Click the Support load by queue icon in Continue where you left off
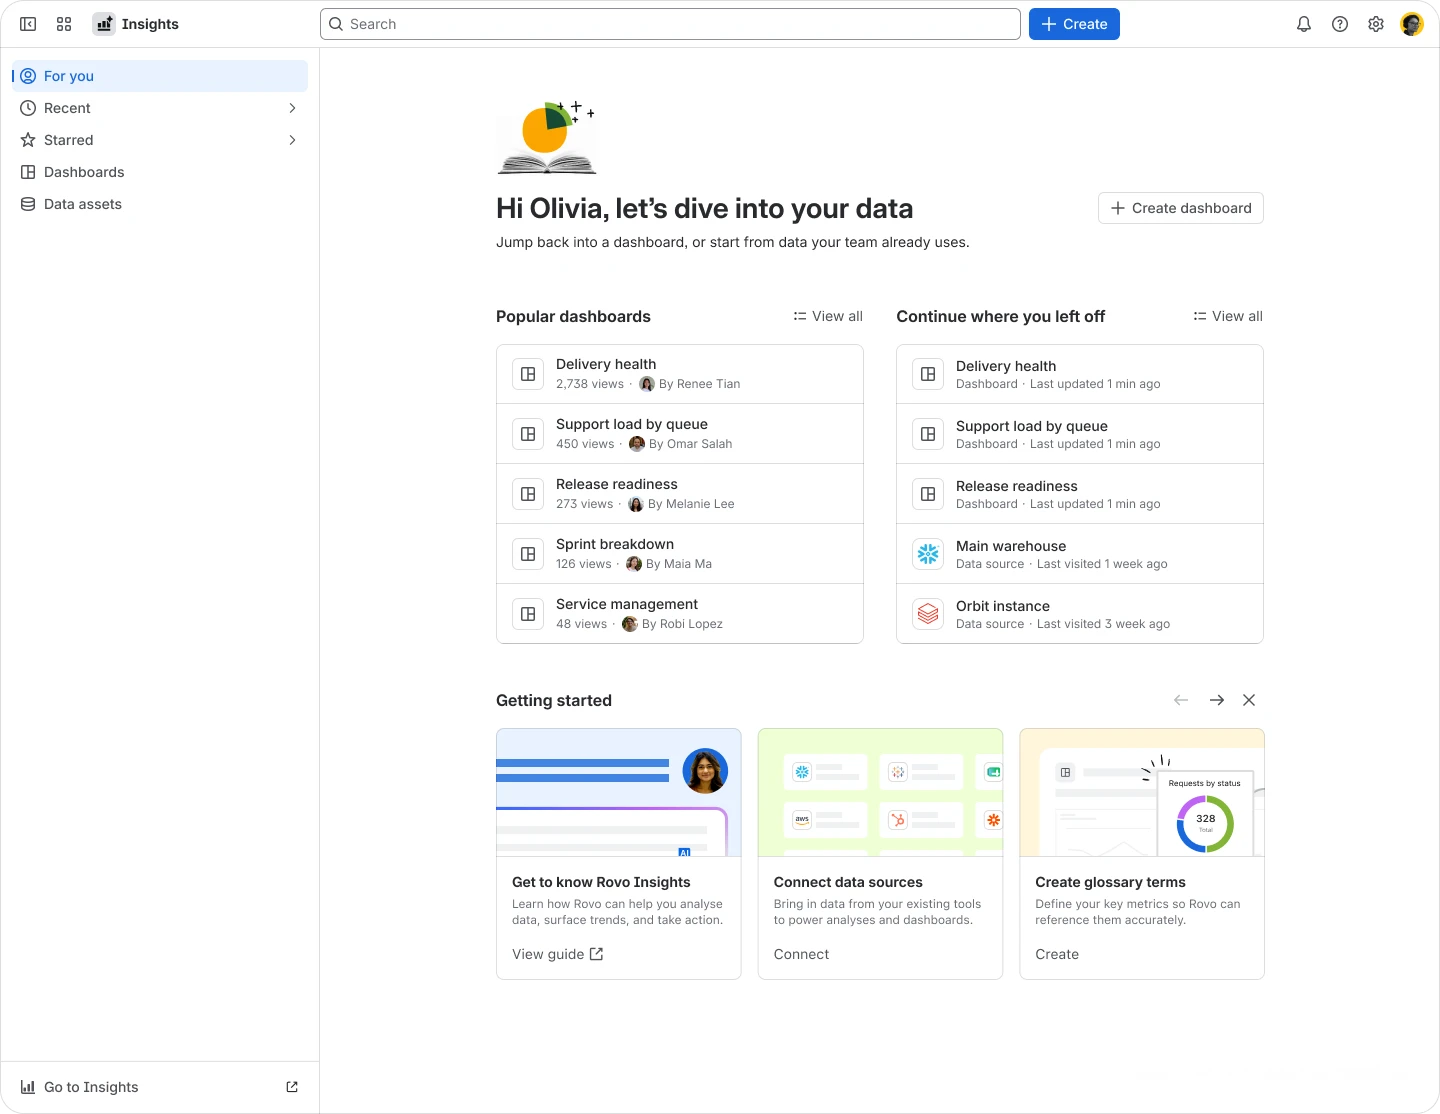The width and height of the screenshot is (1440, 1114). click(x=928, y=434)
